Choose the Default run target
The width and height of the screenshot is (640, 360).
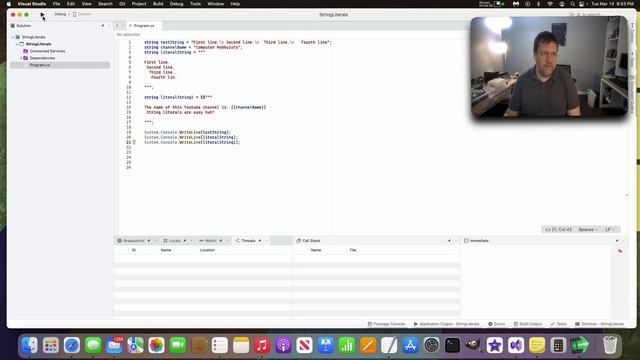click(82, 14)
